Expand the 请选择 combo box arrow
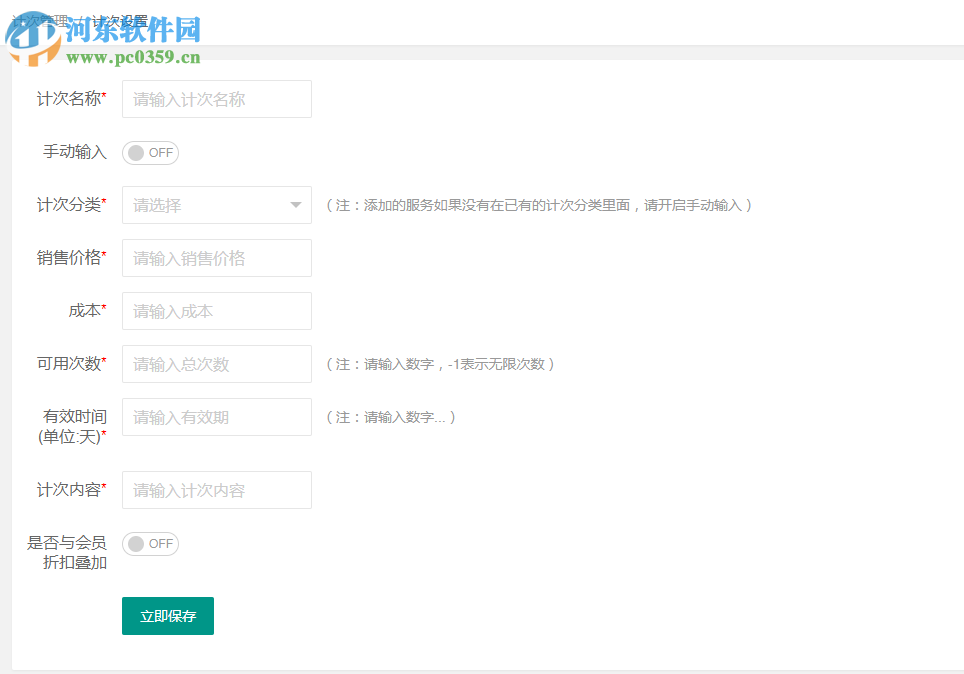Screen dimensions: 964x674 click(297, 204)
